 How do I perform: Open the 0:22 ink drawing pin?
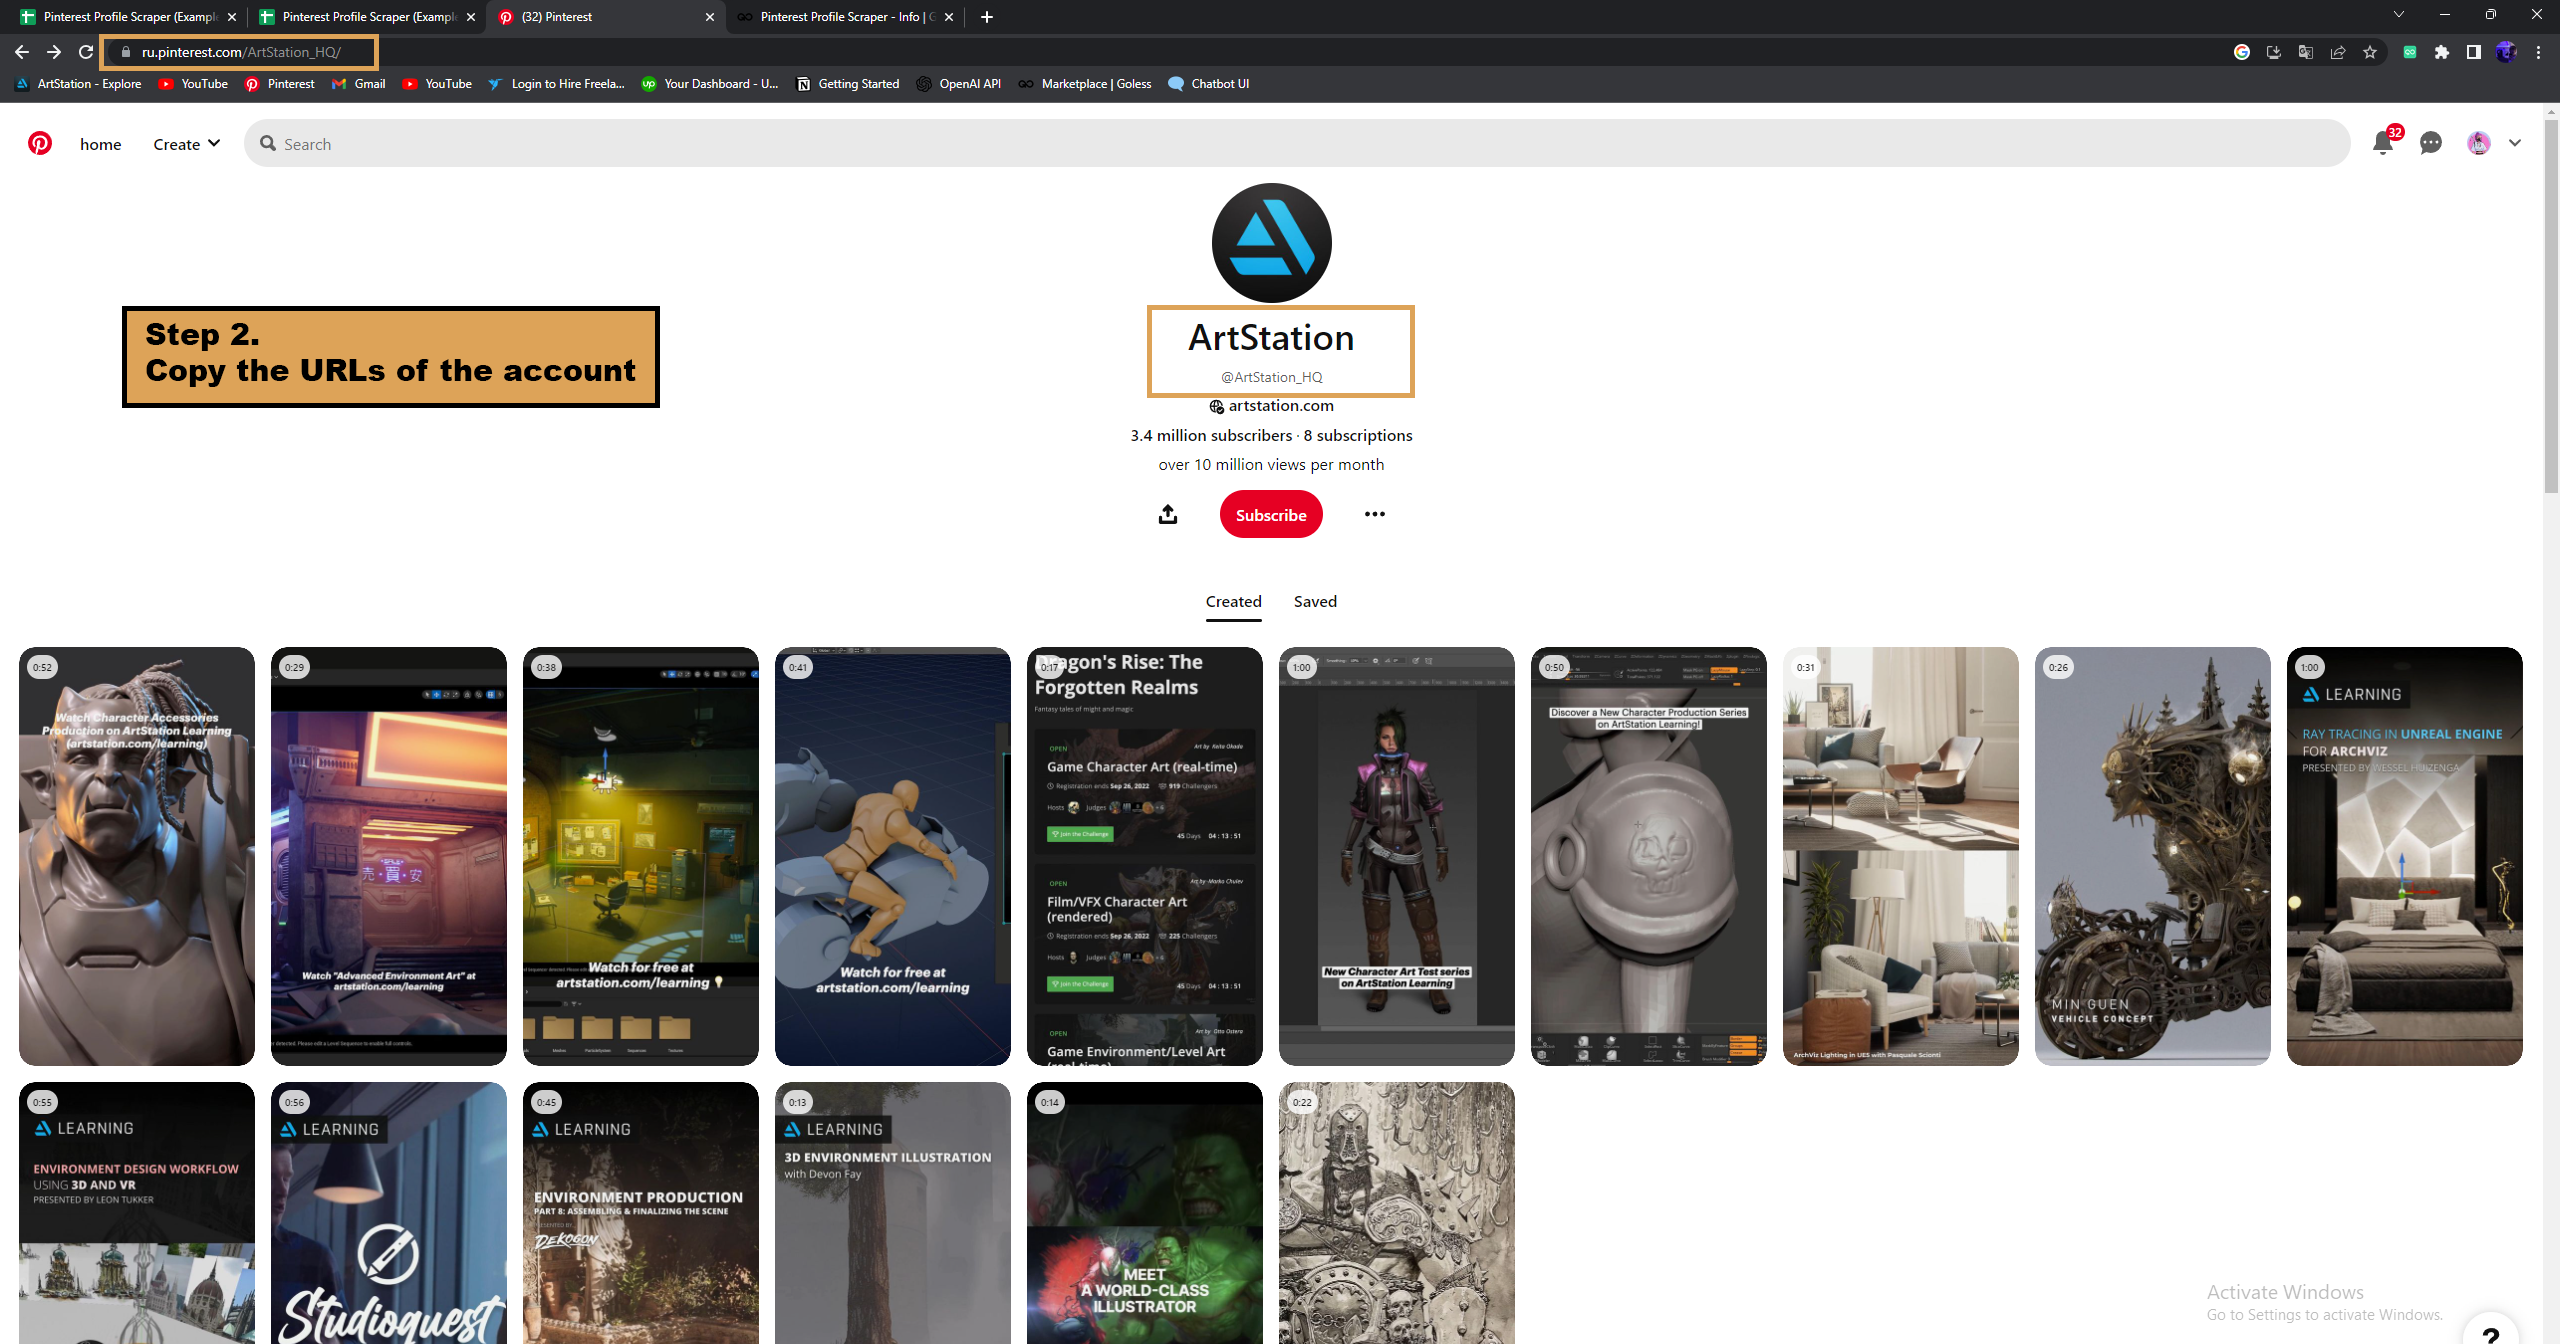pyautogui.click(x=1397, y=1213)
